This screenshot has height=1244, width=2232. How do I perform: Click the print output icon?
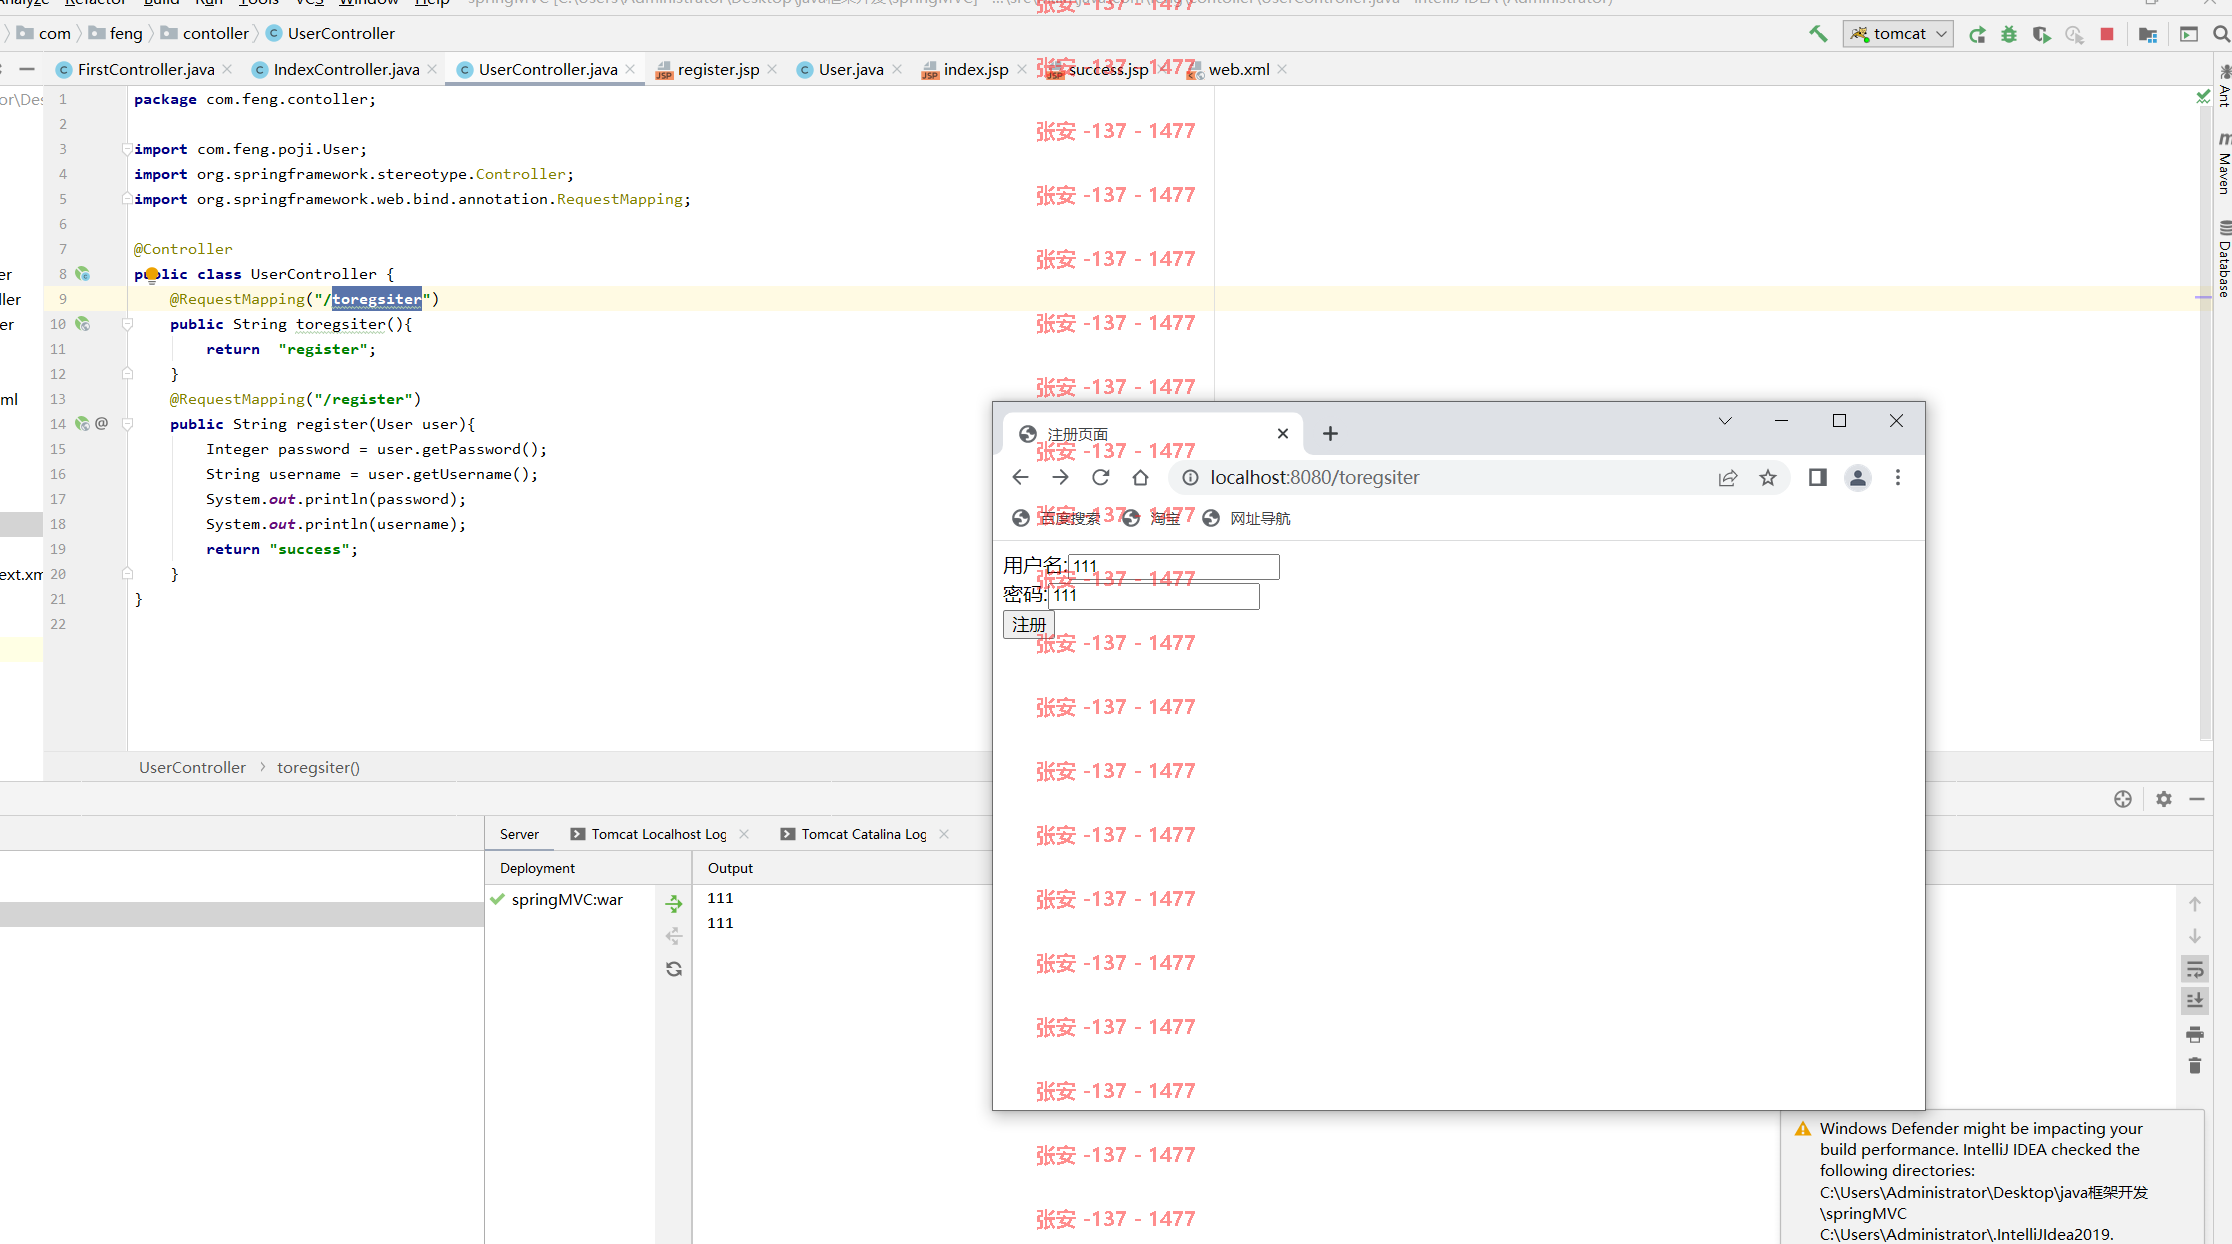point(2195,1034)
